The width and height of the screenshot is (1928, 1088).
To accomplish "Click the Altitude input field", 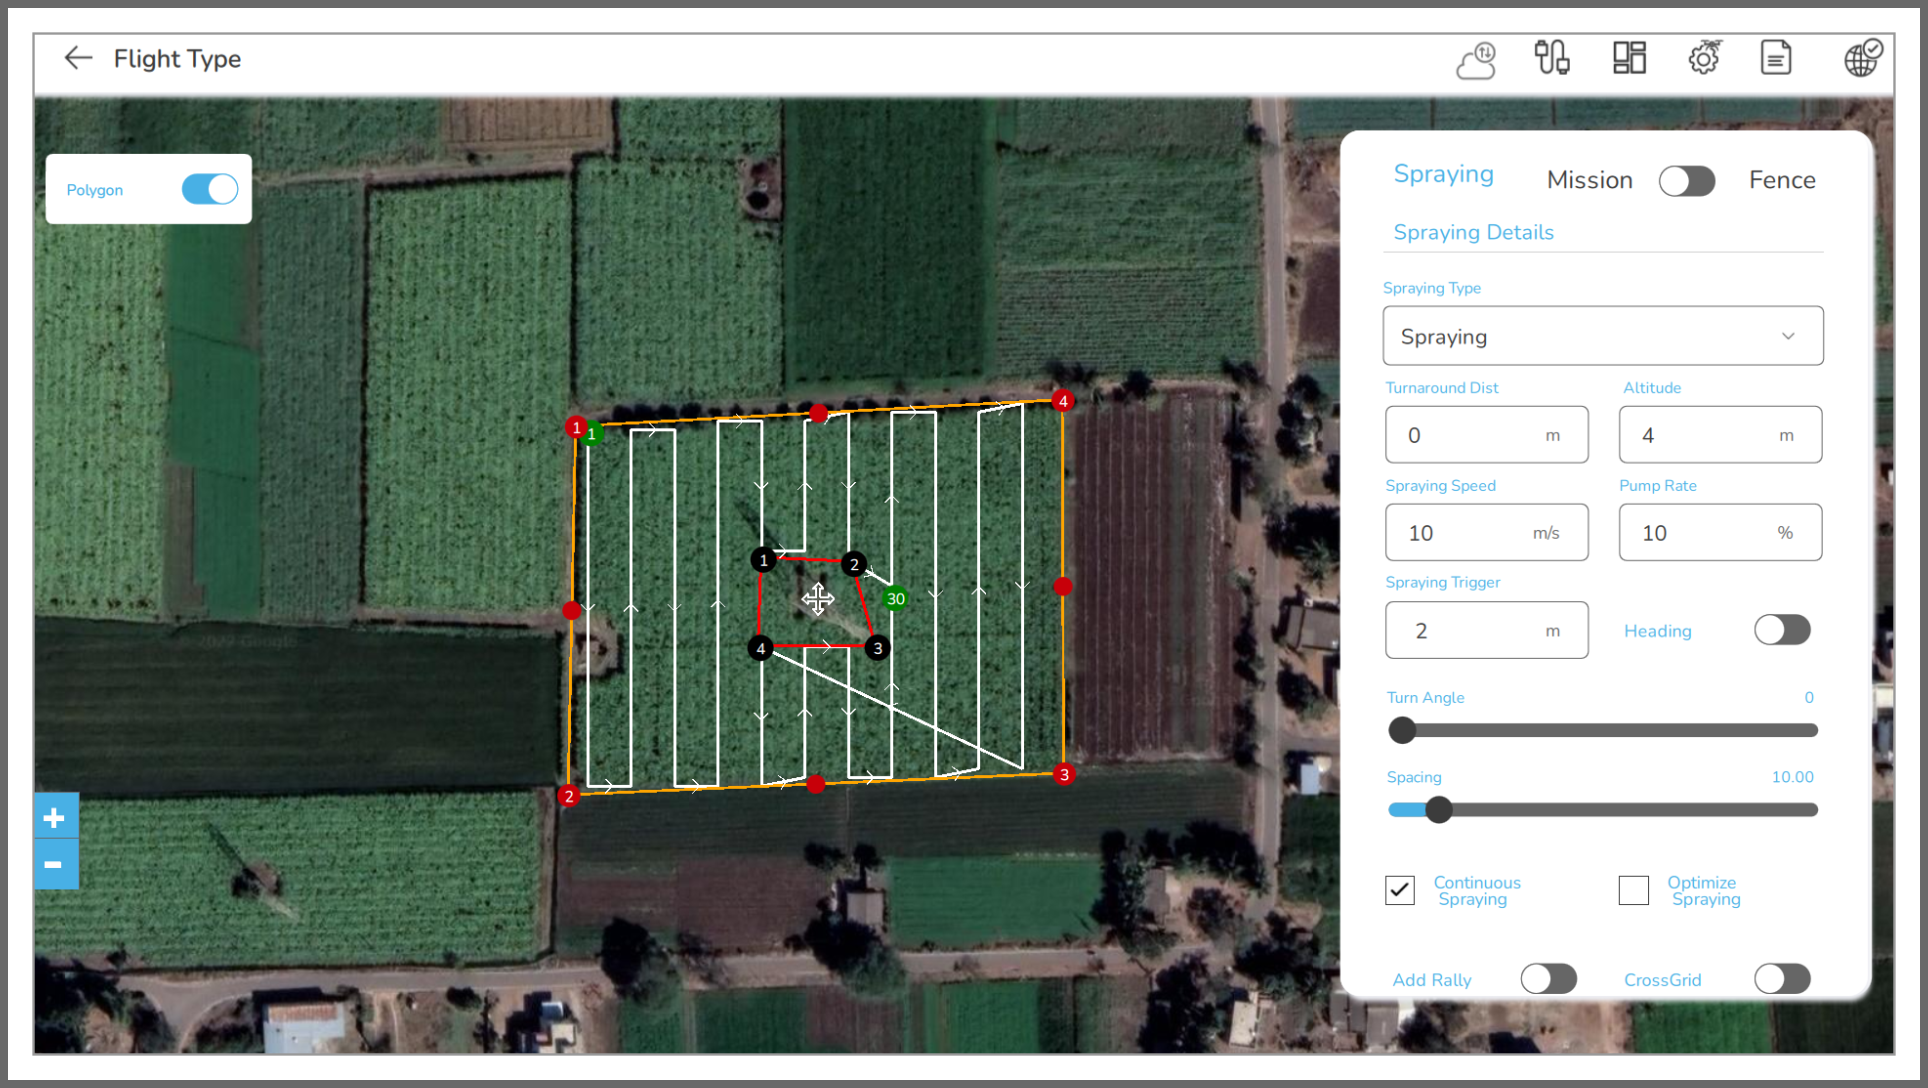I will (1720, 435).
